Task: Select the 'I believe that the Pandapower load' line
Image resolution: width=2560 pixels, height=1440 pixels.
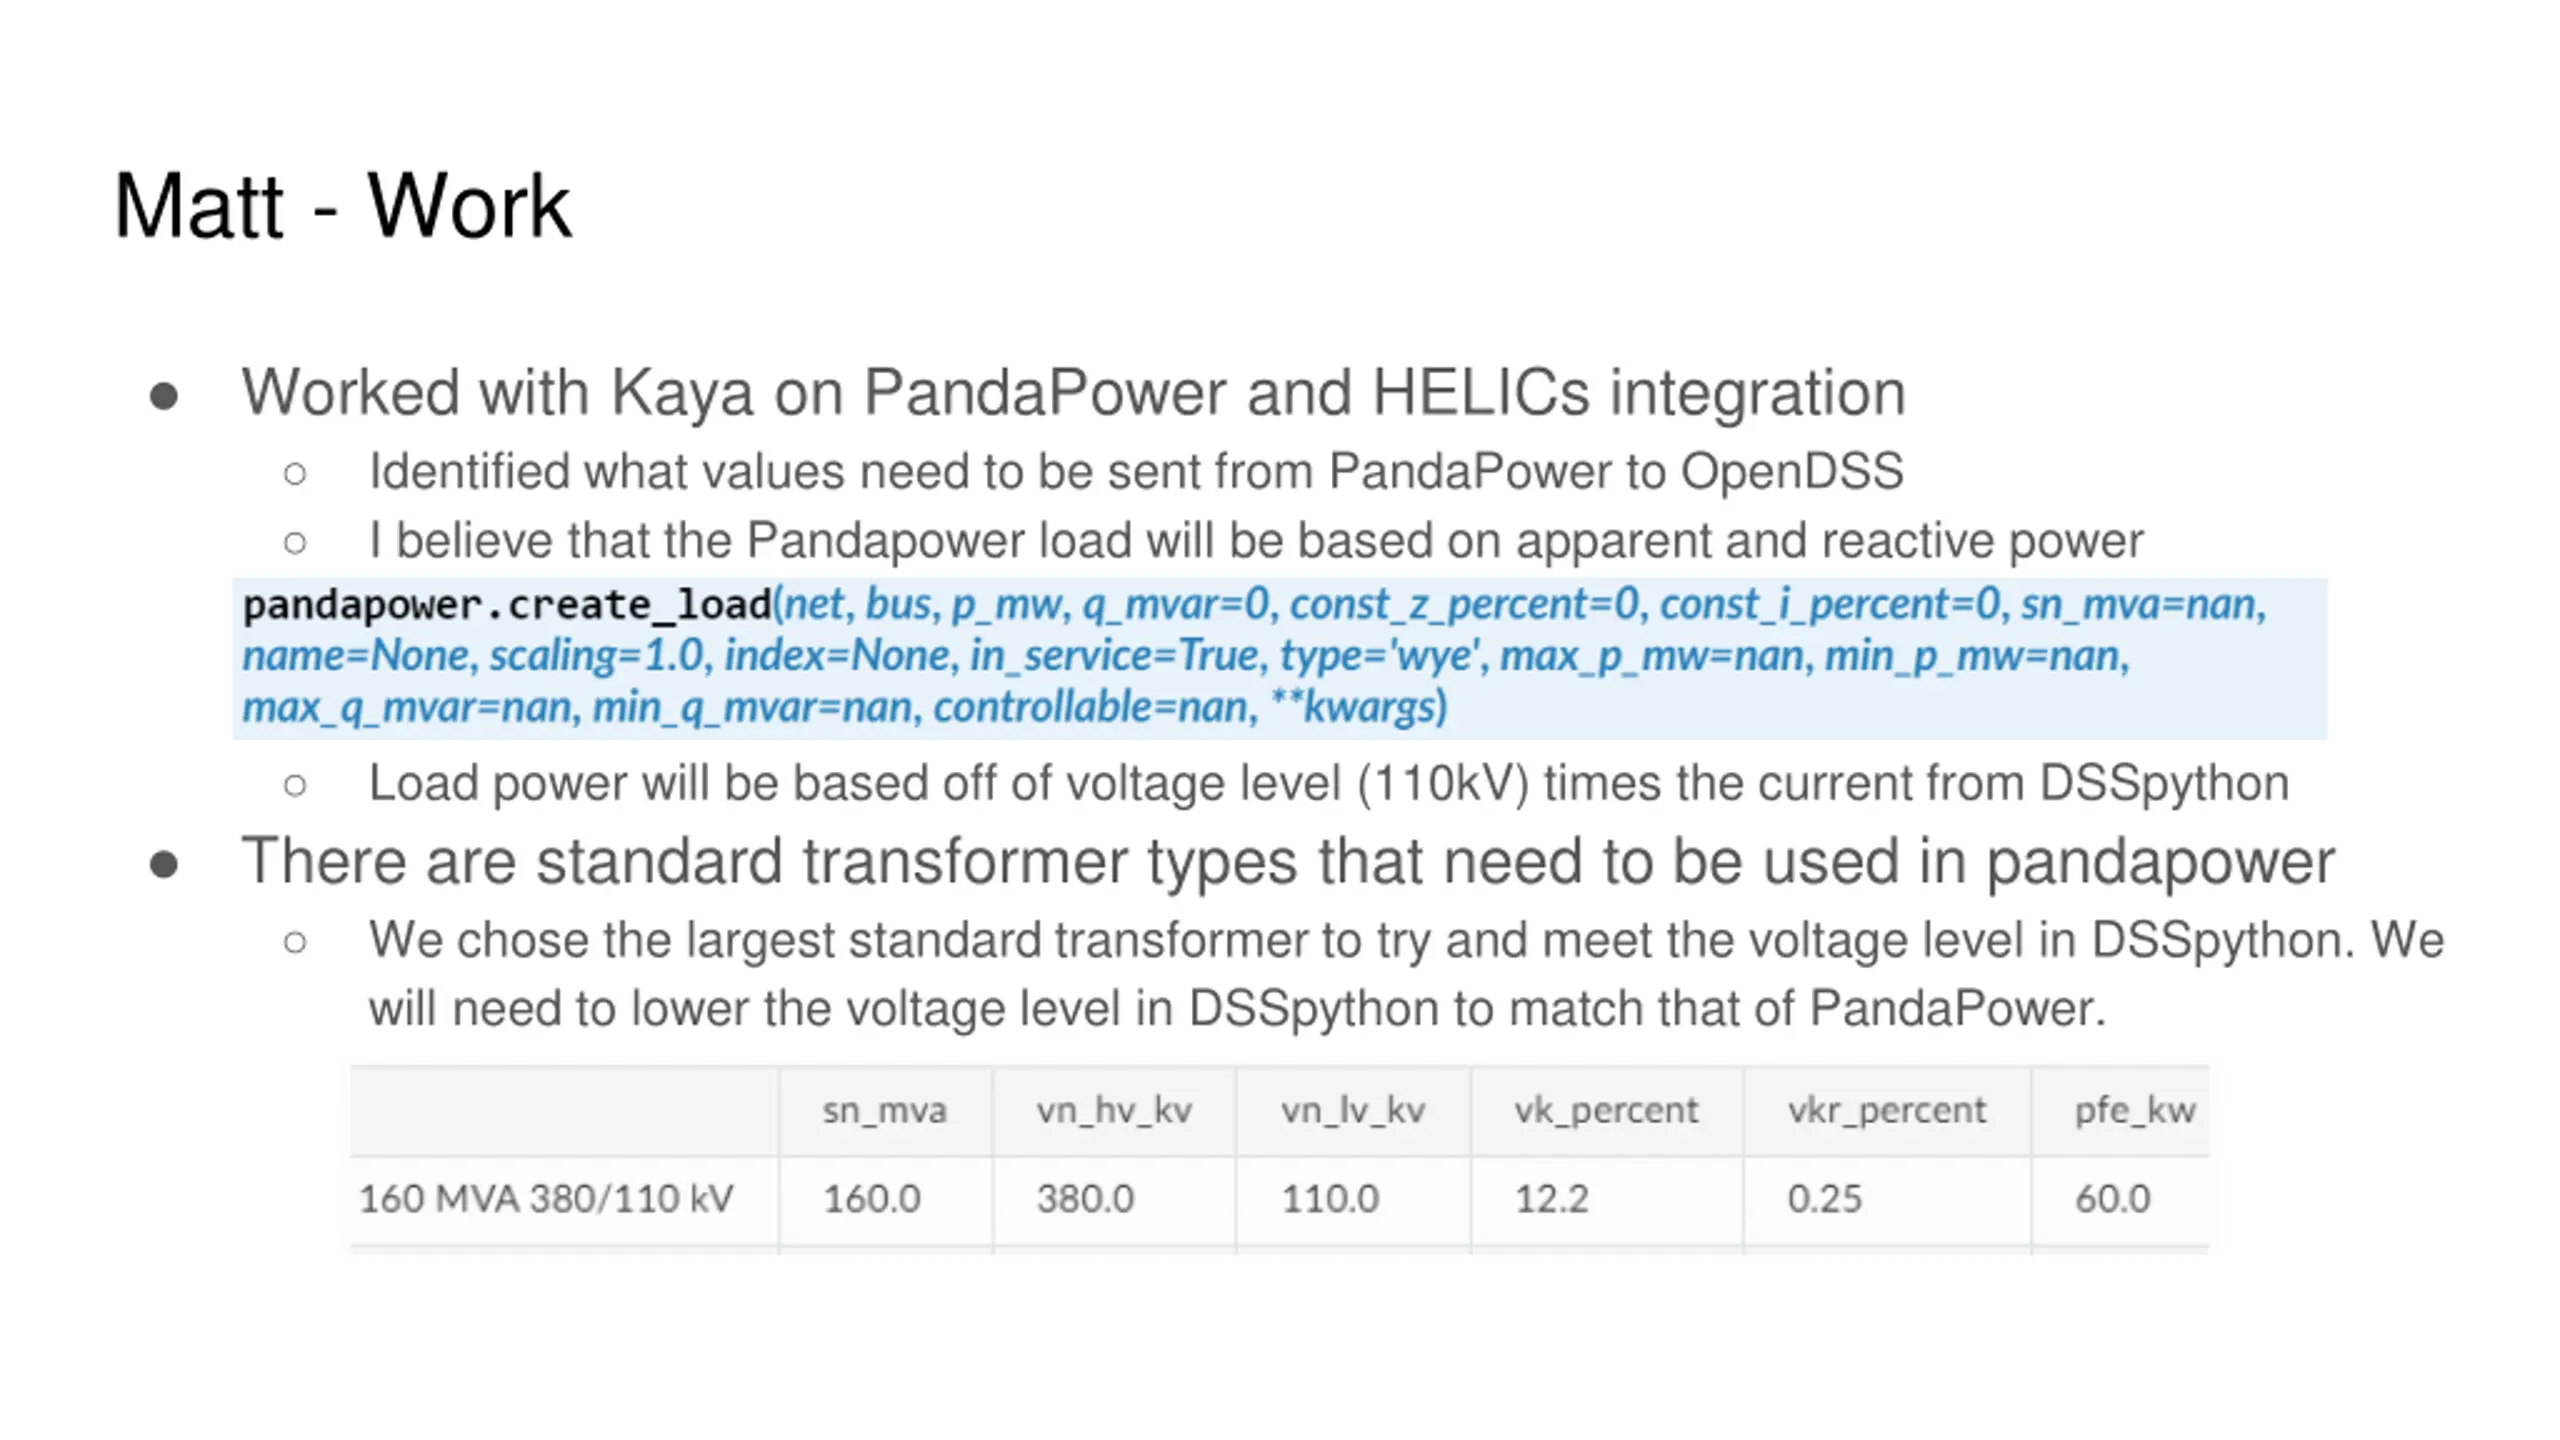Action: pos(1256,541)
